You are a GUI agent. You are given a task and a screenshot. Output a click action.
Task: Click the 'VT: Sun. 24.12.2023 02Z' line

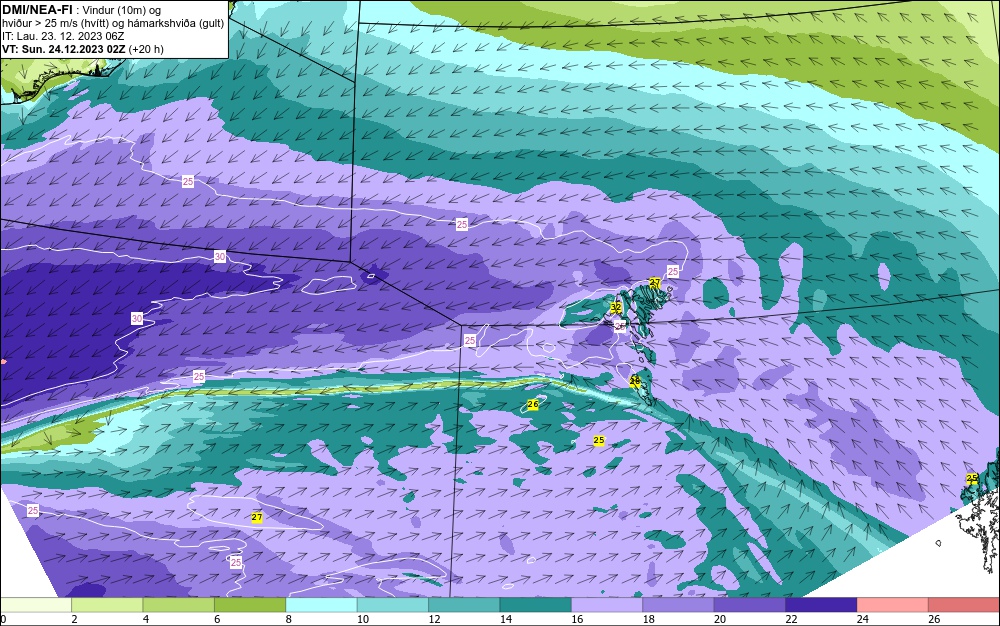coord(64,49)
